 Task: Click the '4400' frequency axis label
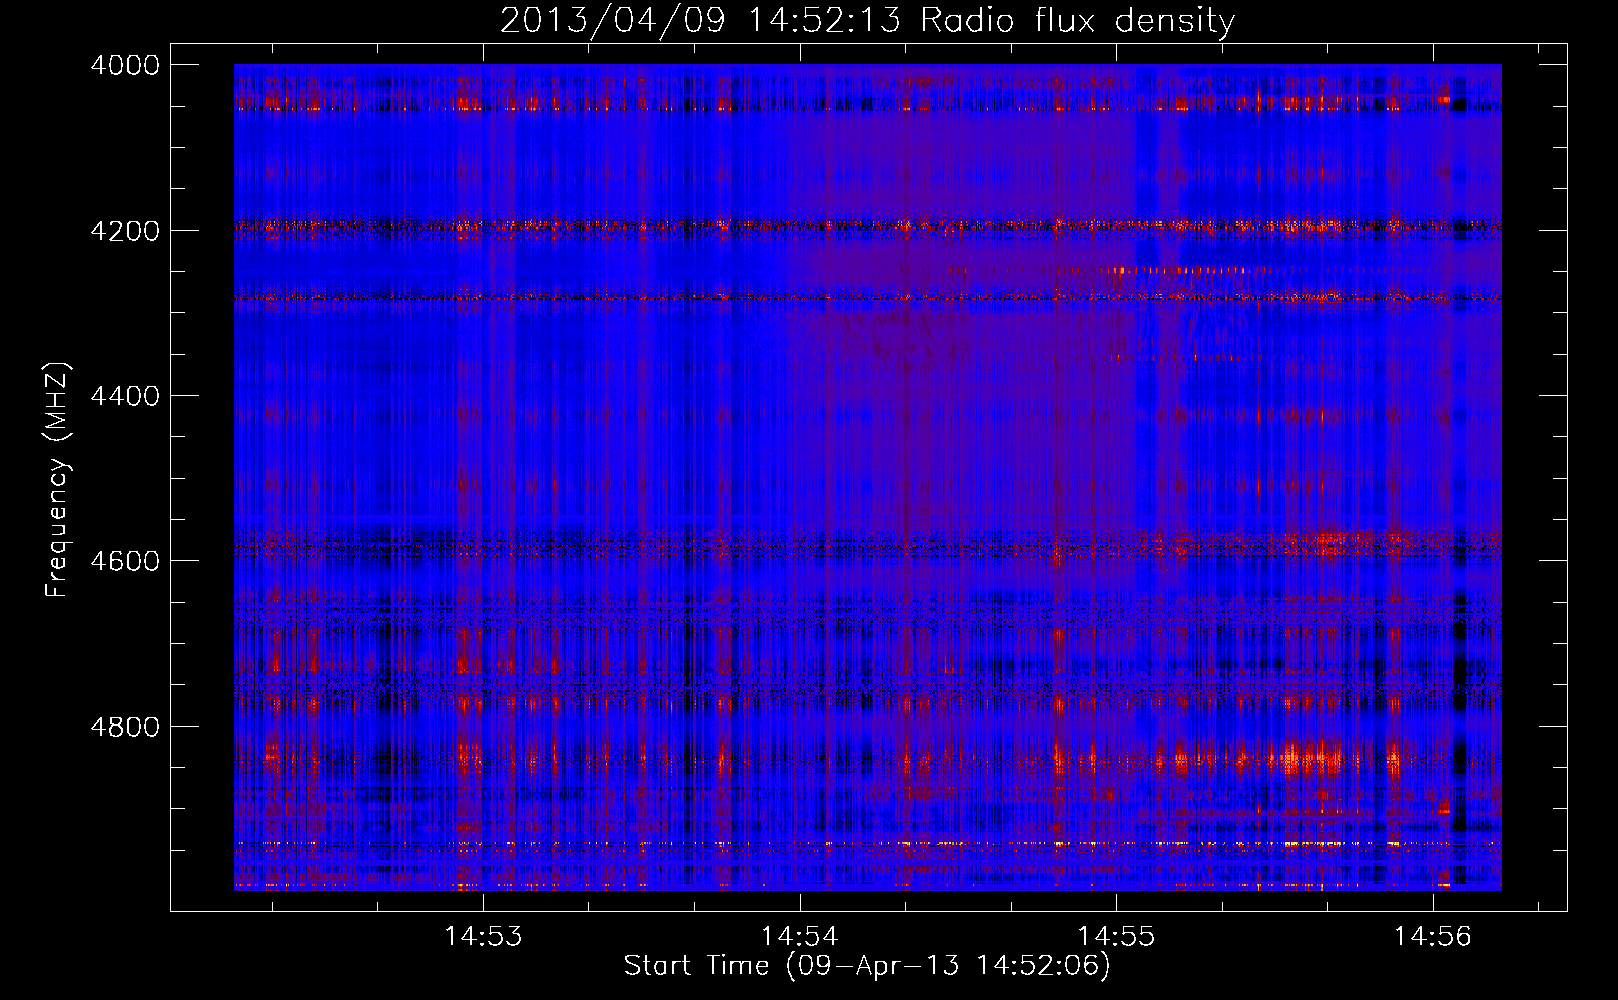point(125,396)
